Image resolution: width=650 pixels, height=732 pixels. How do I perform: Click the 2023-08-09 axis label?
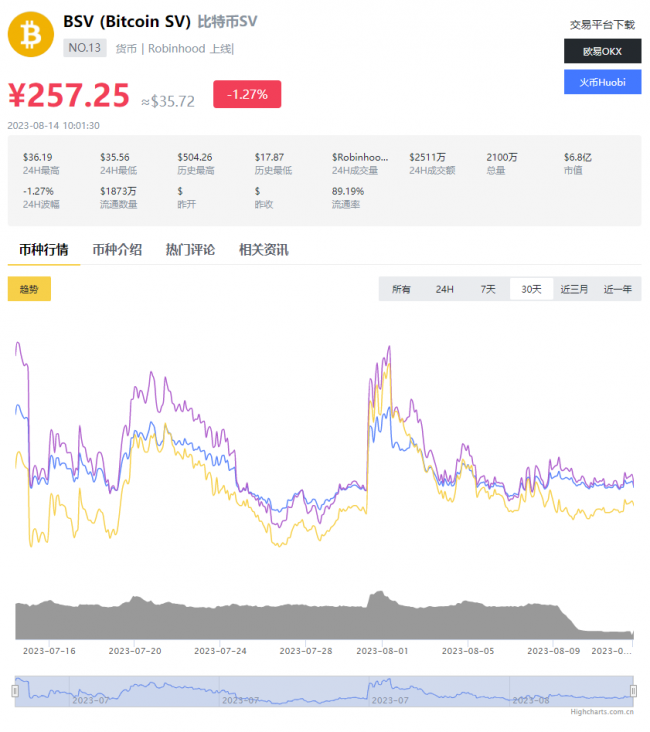click(x=553, y=651)
